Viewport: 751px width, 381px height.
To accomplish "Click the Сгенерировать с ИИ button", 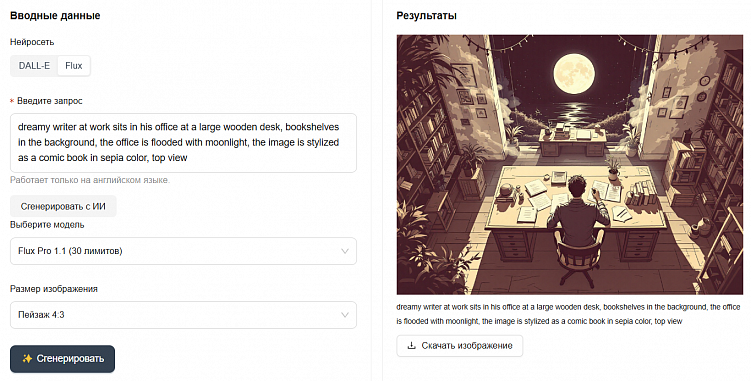I will click(63, 207).
